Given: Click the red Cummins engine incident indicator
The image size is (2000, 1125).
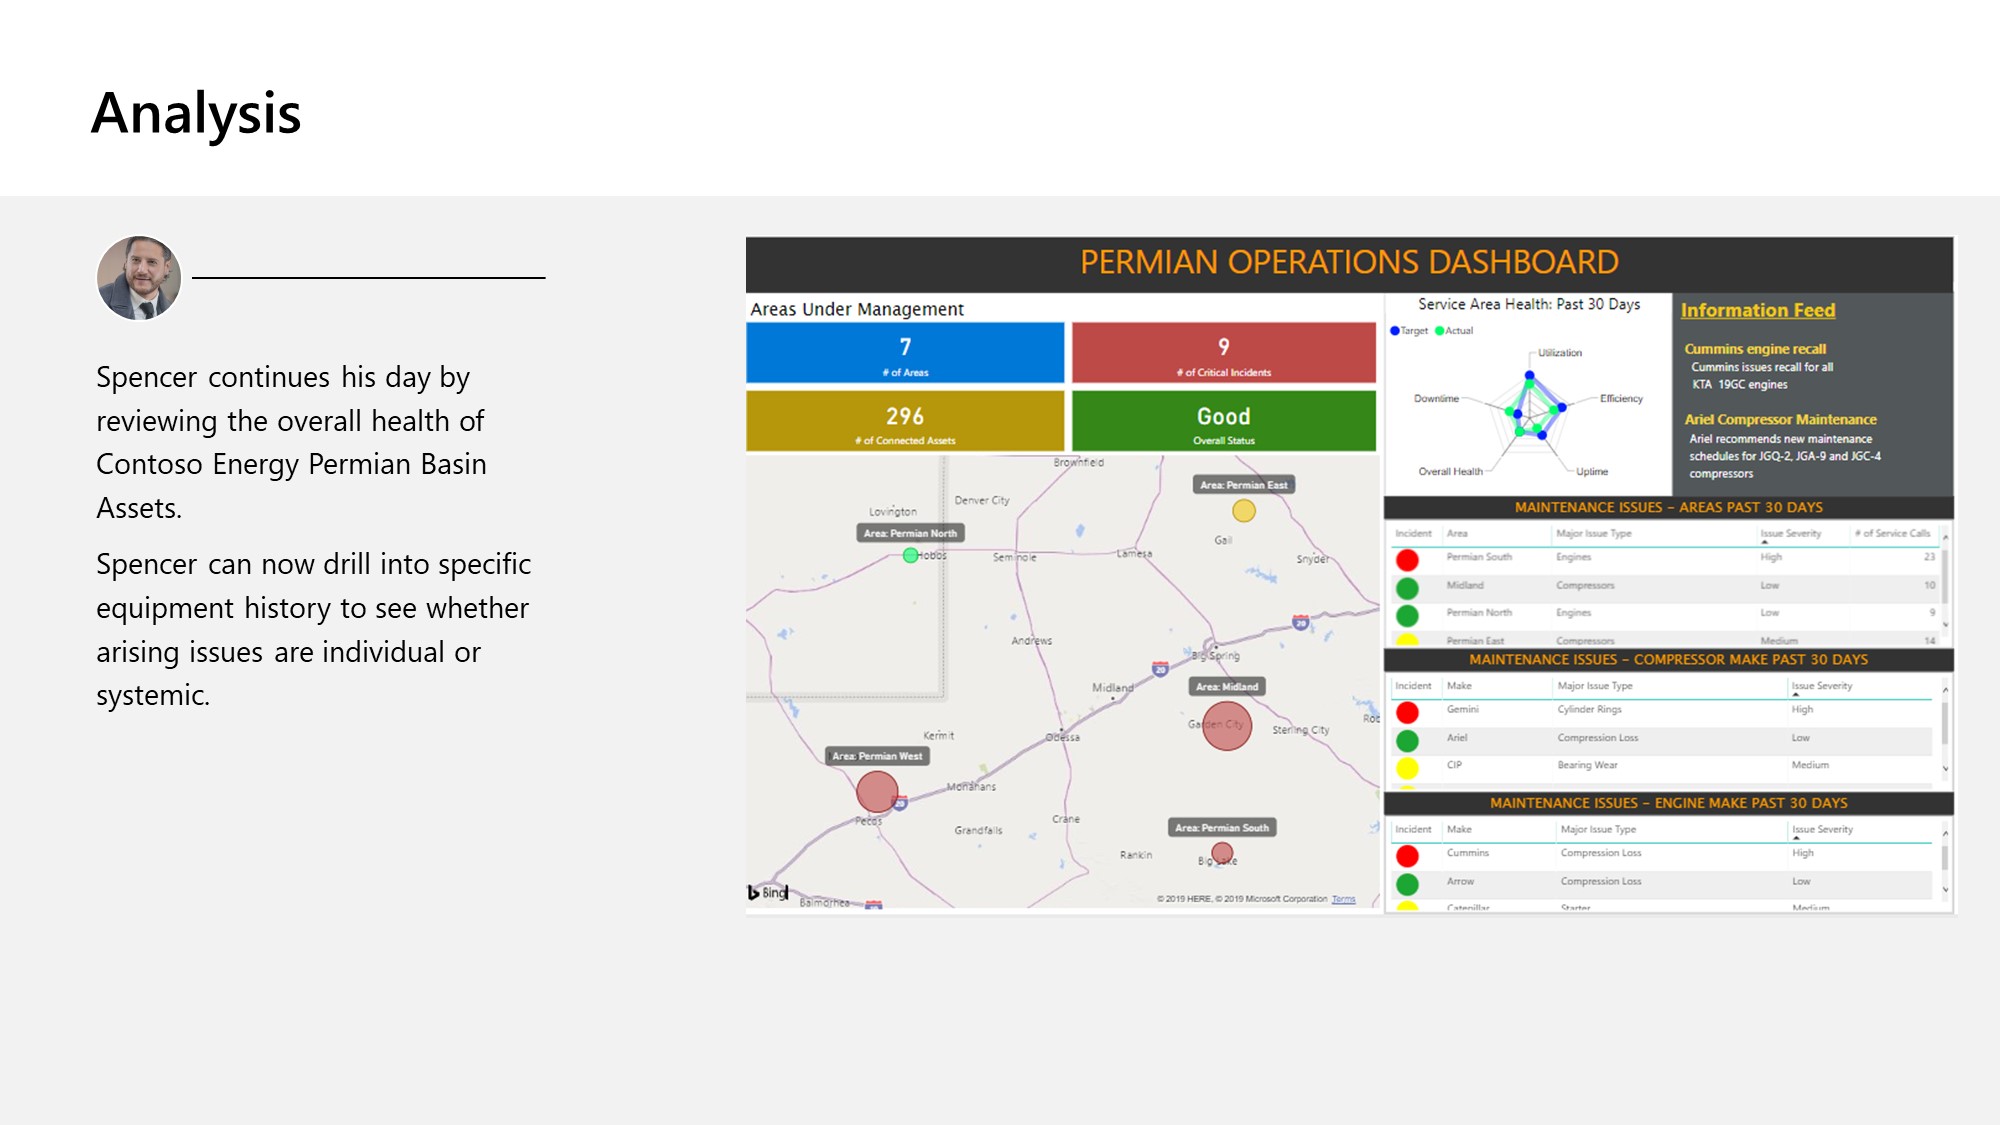Looking at the screenshot, I should click(x=1407, y=856).
